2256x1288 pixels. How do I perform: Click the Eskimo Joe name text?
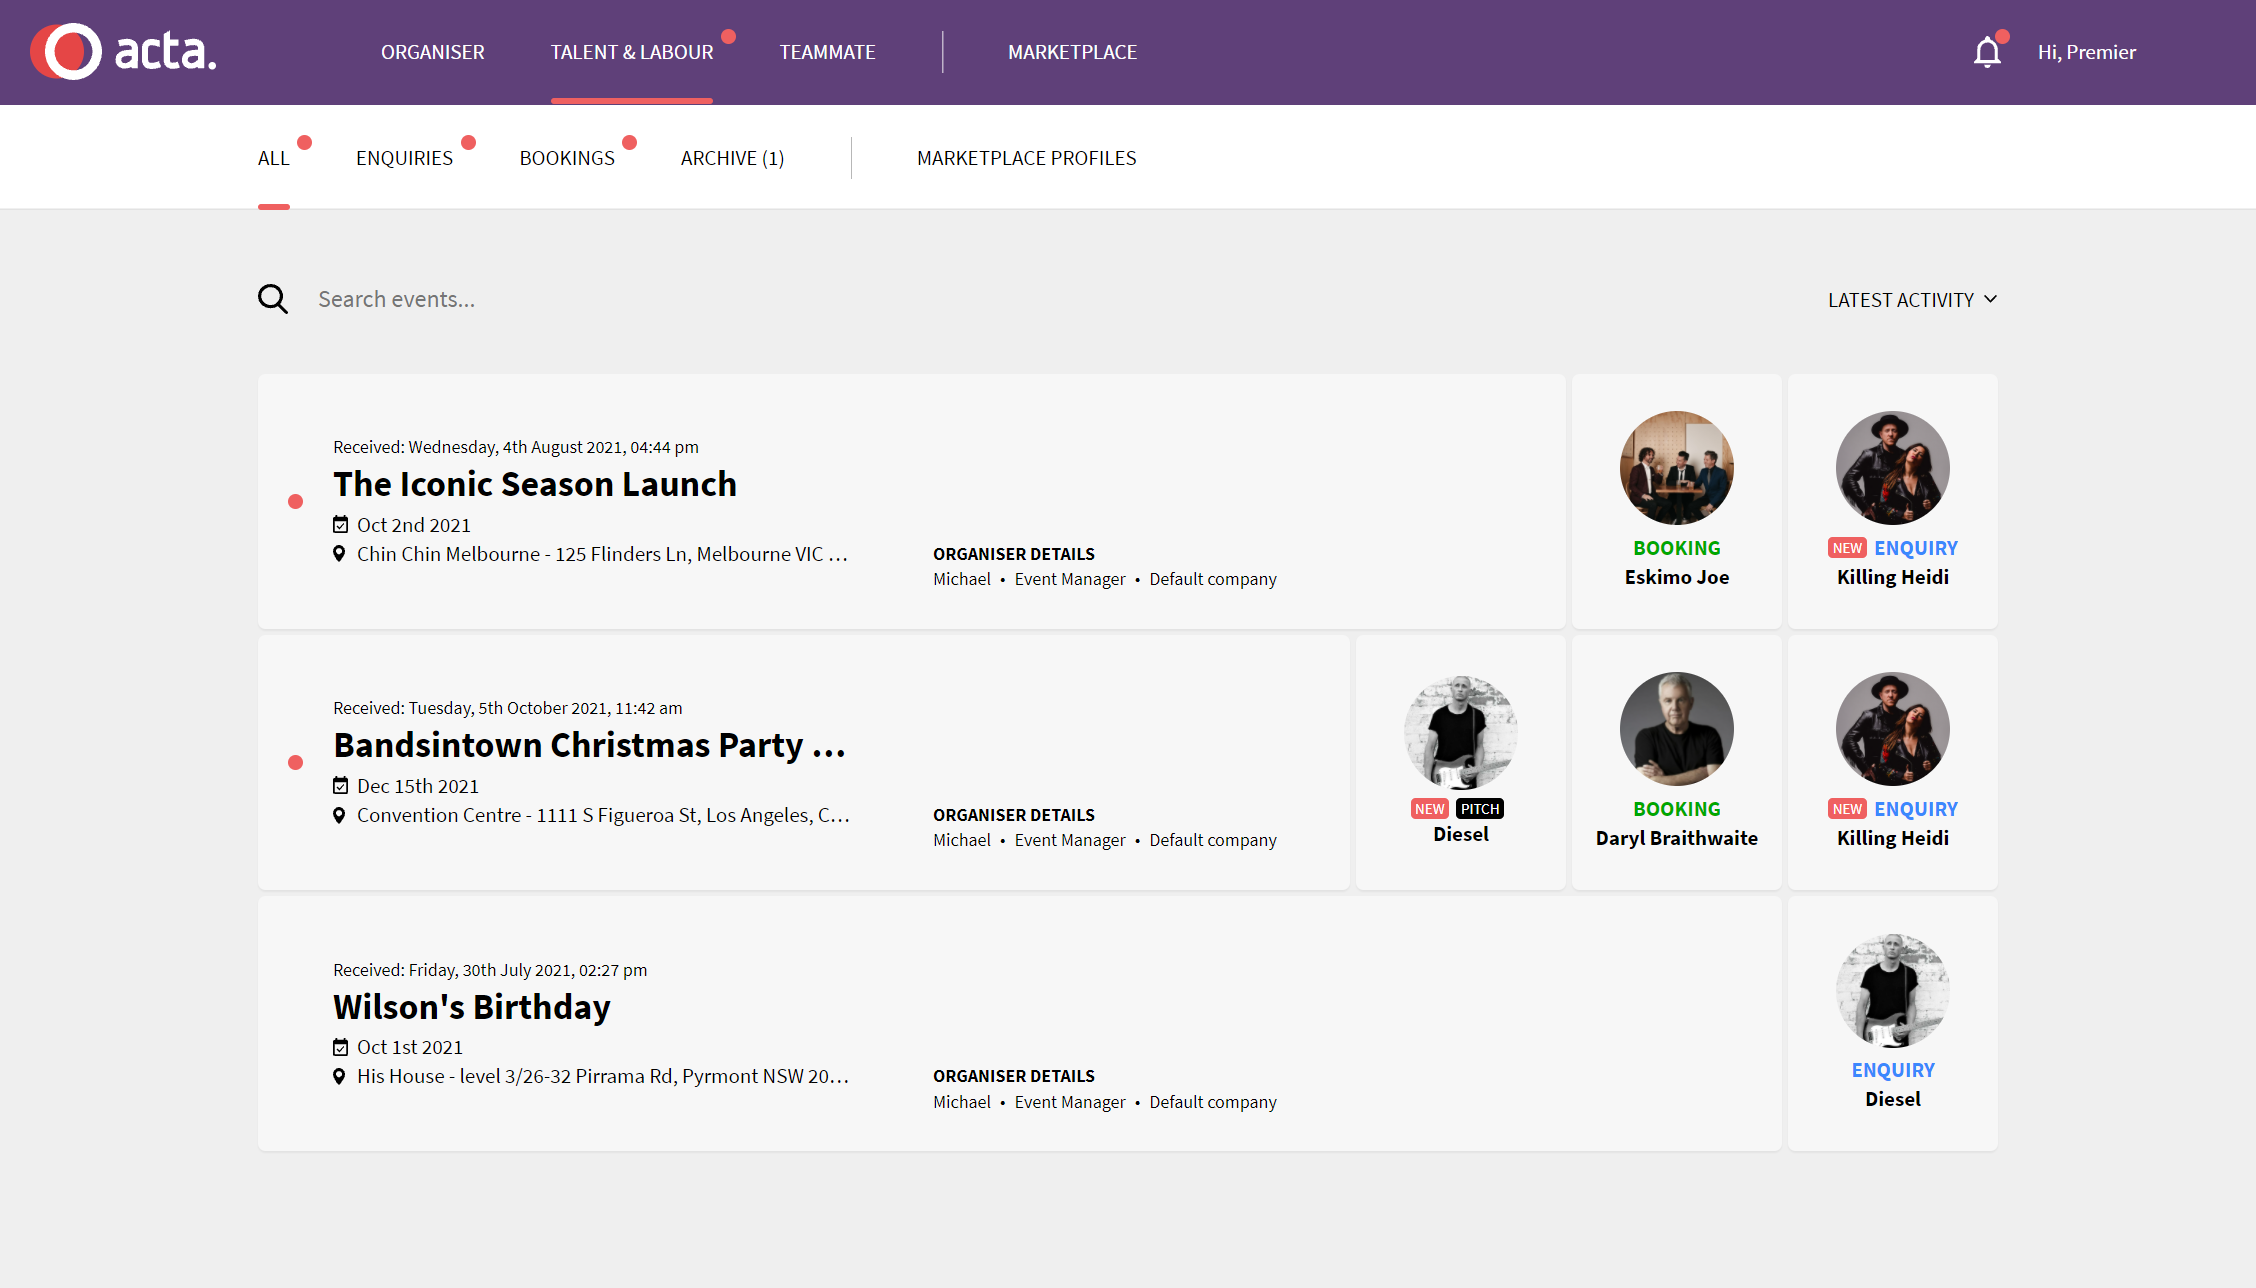pyautogui.click(x=1677, y=577)
